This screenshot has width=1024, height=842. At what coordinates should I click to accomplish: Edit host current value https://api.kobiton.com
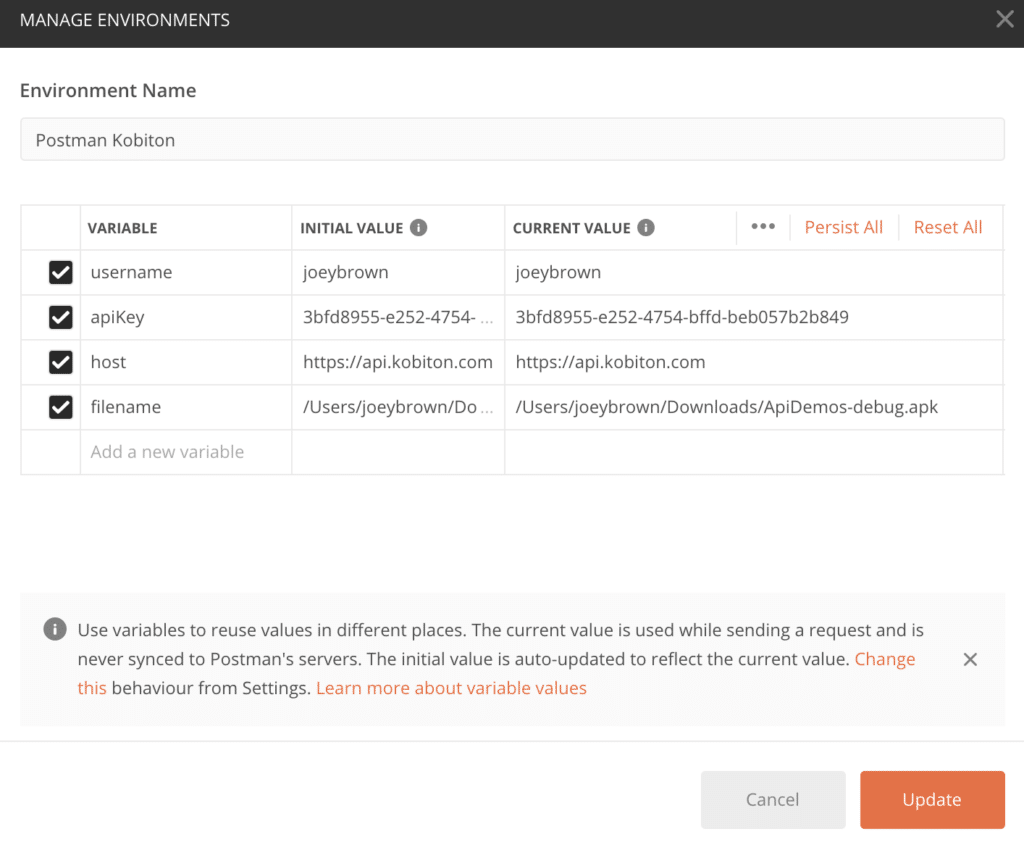754,362
